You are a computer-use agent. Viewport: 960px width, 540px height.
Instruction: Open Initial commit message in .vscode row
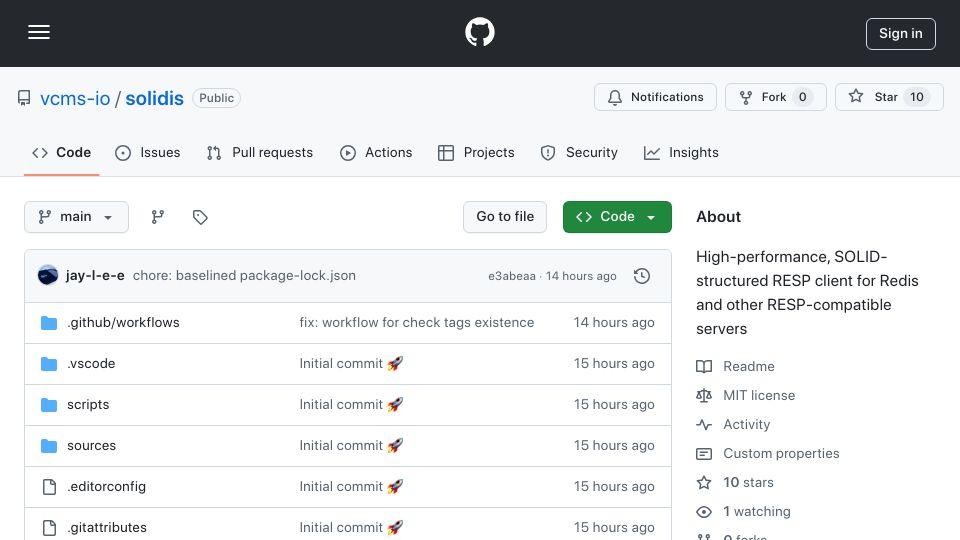pyautogui.click(x=351, y=364)
